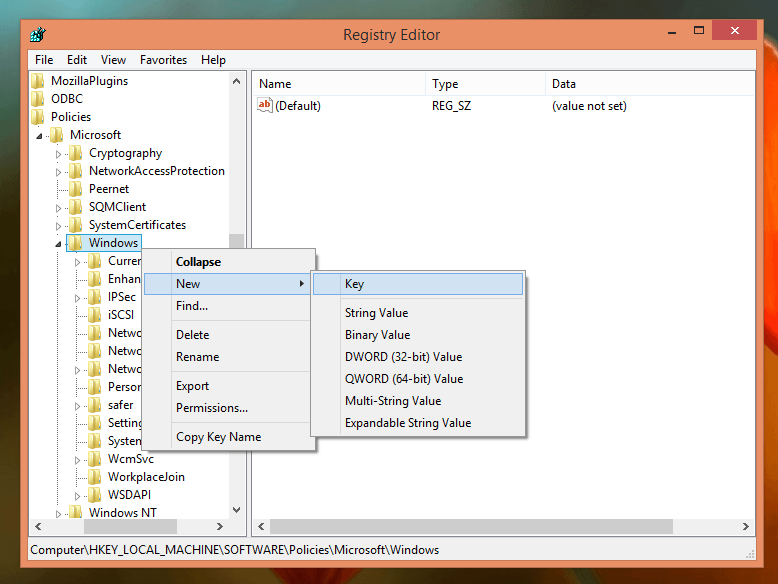Expand the SystemCertificates node arrow
Viewport: 778px width, 584px height.
(59, 225)
